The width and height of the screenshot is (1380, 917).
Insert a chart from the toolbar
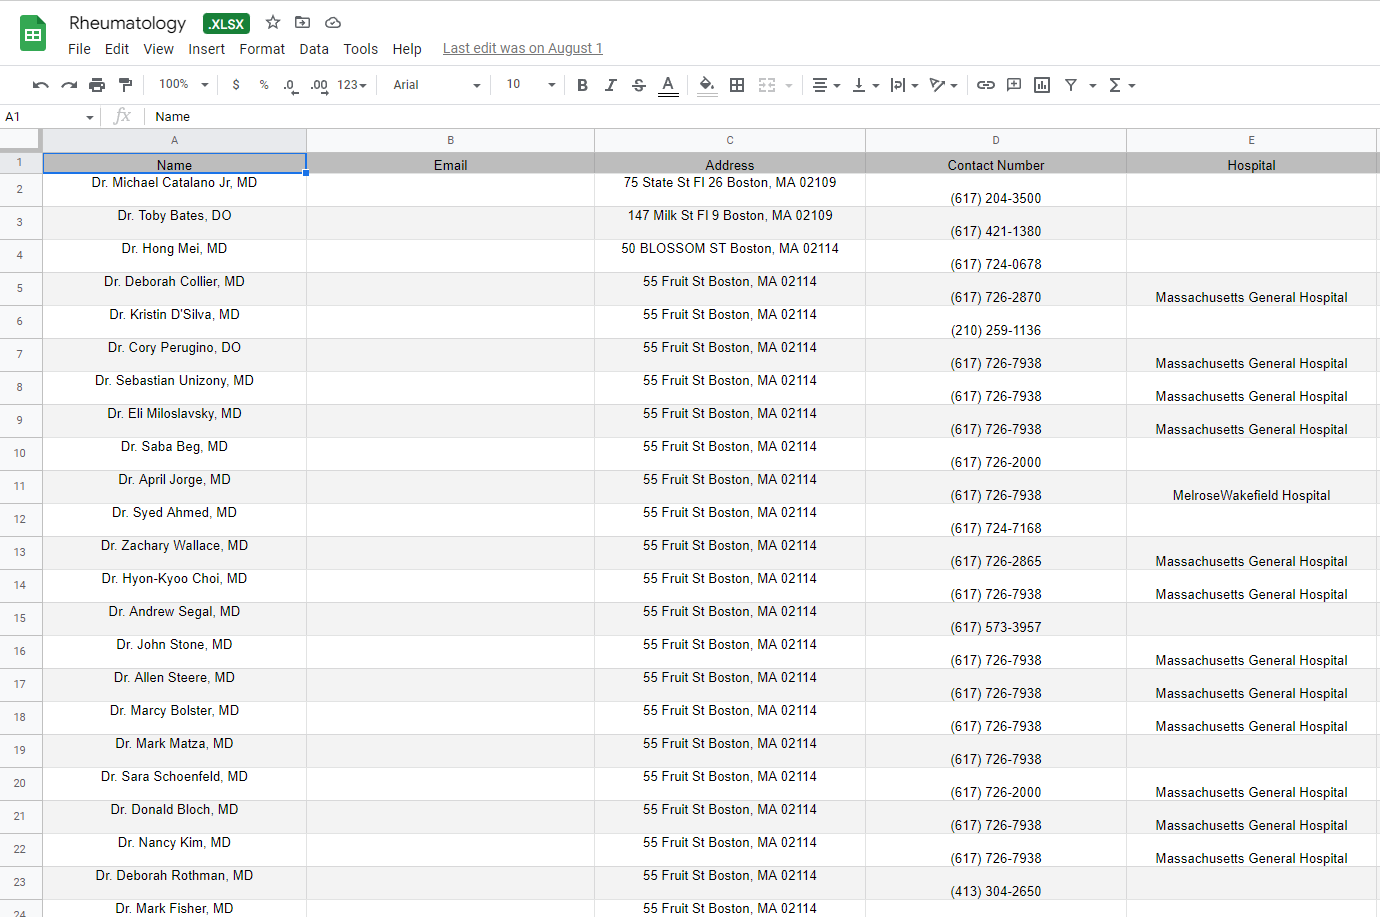coord(1042,85)
